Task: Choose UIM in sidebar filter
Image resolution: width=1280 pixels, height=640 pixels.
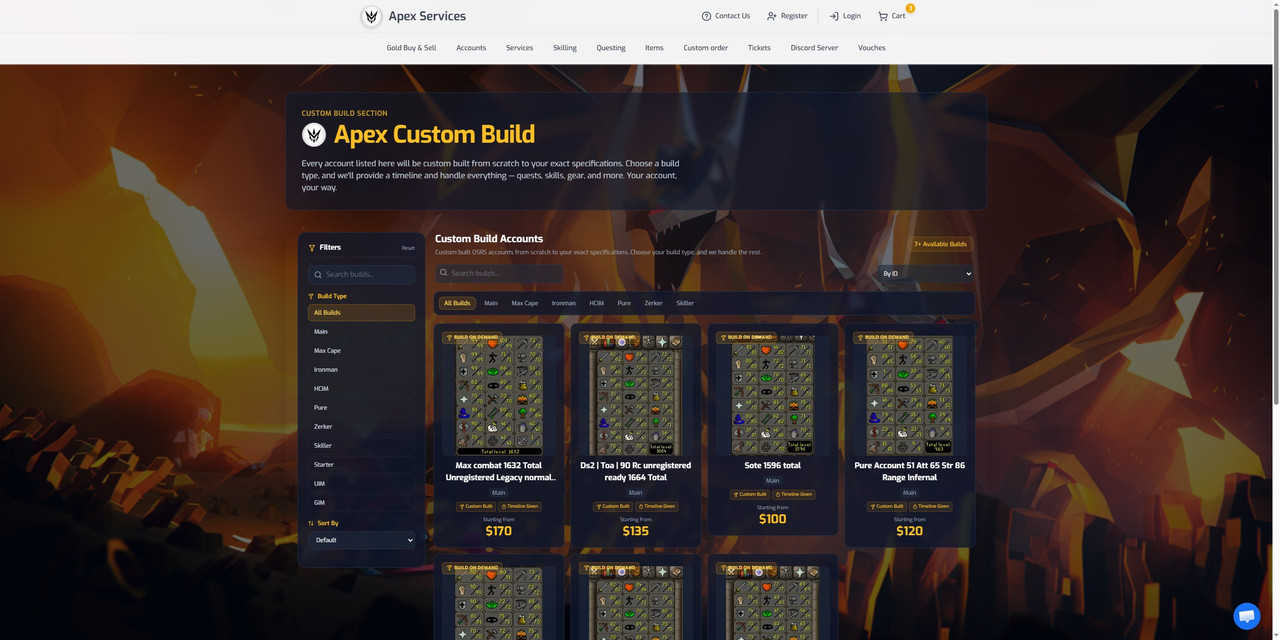Action: pyautogui.click(x=361, y=484)
